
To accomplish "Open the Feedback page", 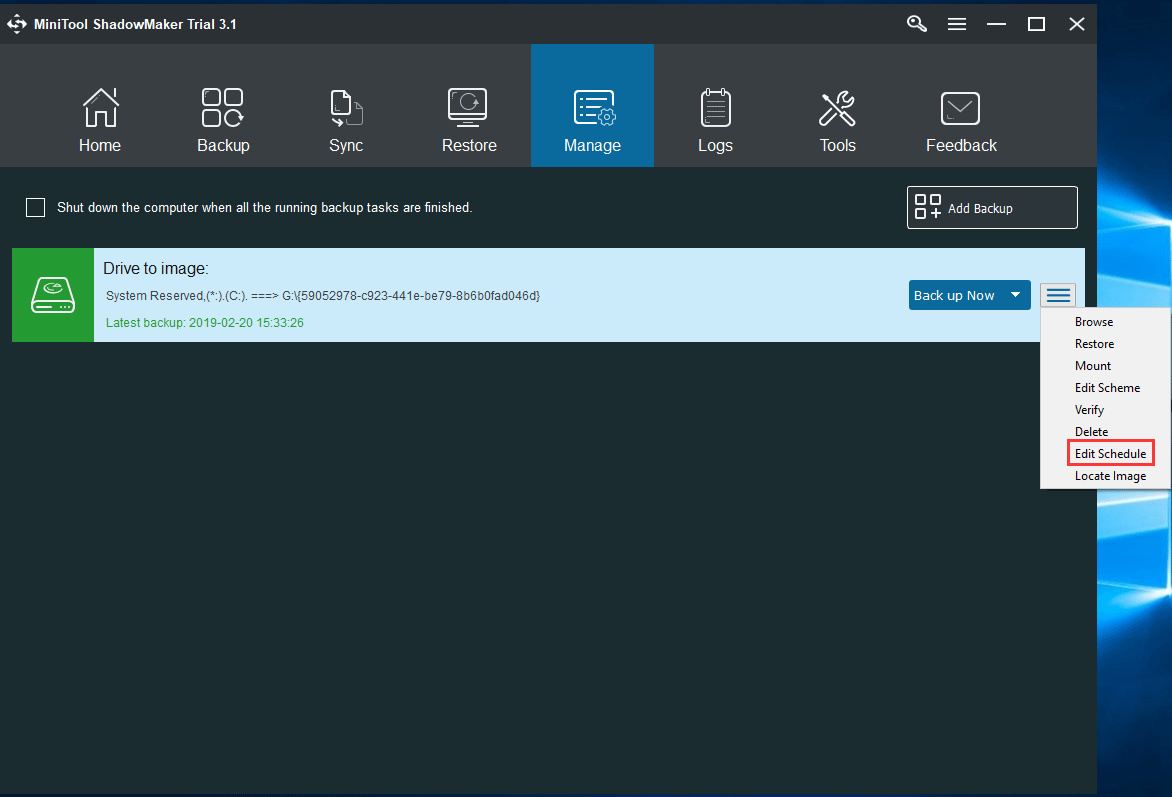I will coord(960,118).
